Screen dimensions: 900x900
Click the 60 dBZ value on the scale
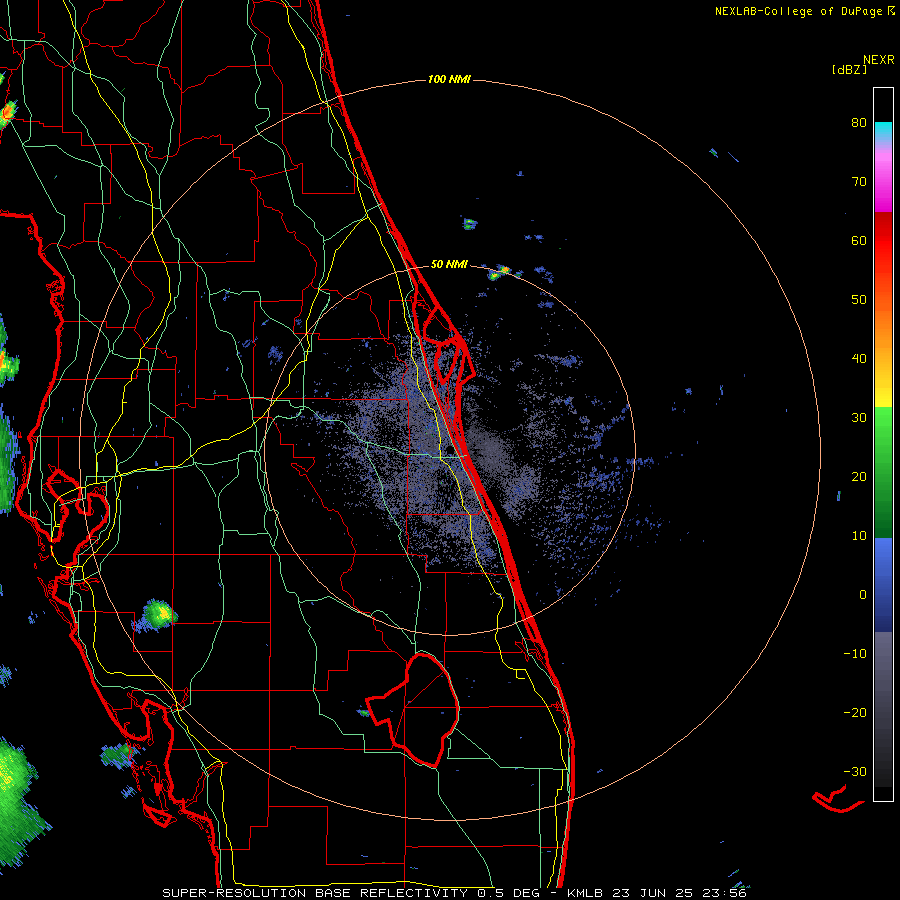point(859,240)
